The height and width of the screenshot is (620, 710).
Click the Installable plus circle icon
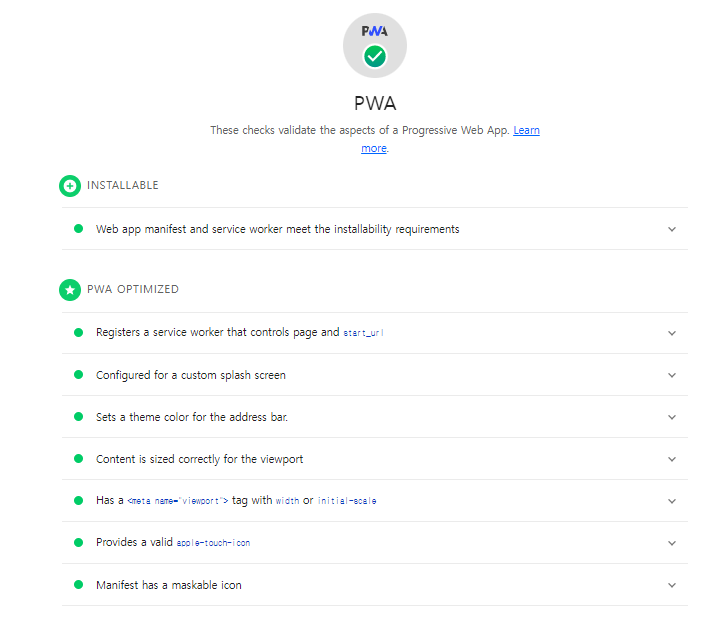tap(70, 186)
